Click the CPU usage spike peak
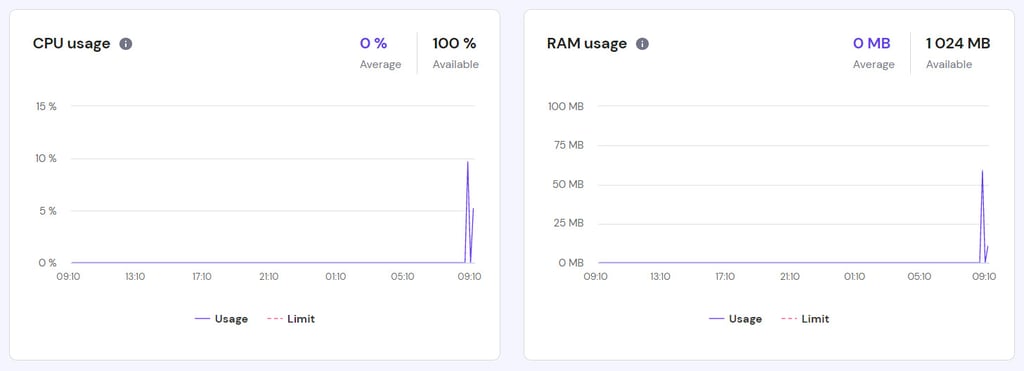This screenshot has width=1024, height=371. pos(468,162)
